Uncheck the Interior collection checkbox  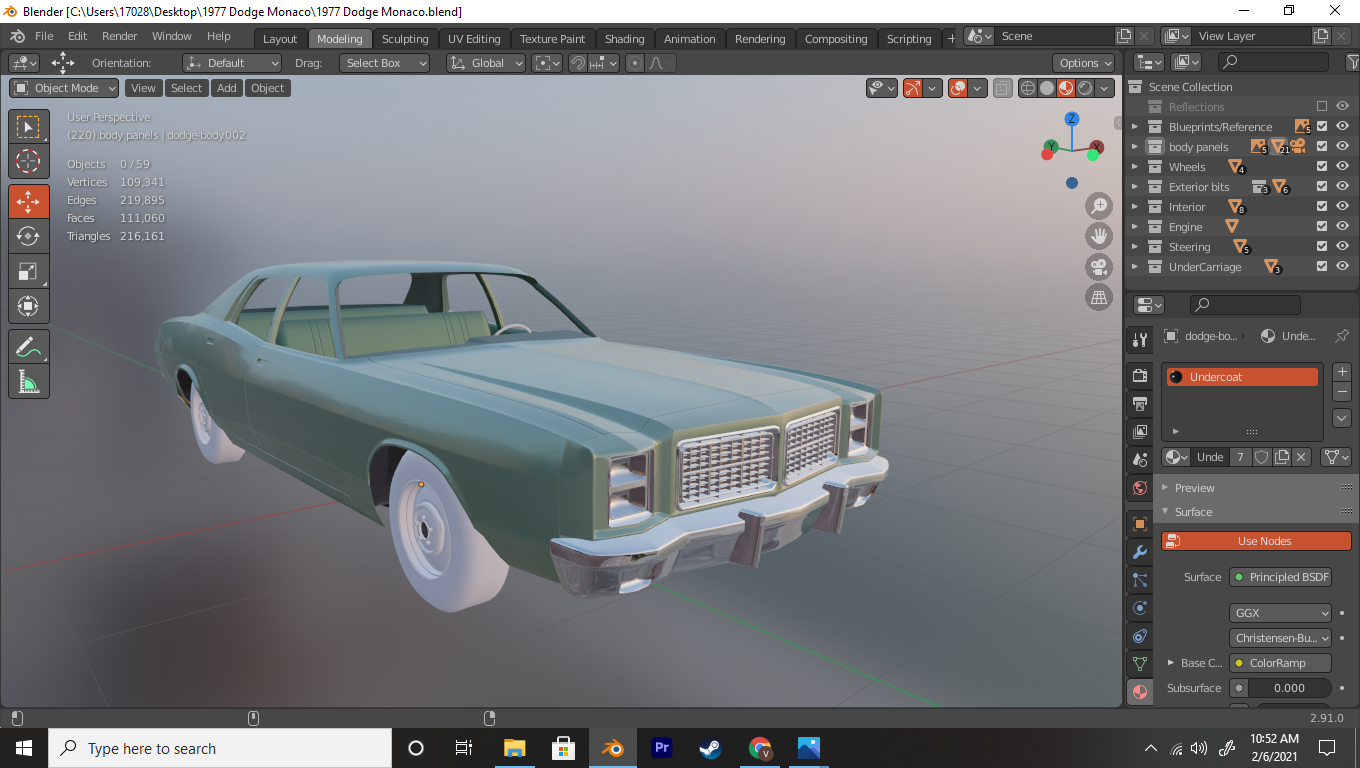(x=1322, y=207)
